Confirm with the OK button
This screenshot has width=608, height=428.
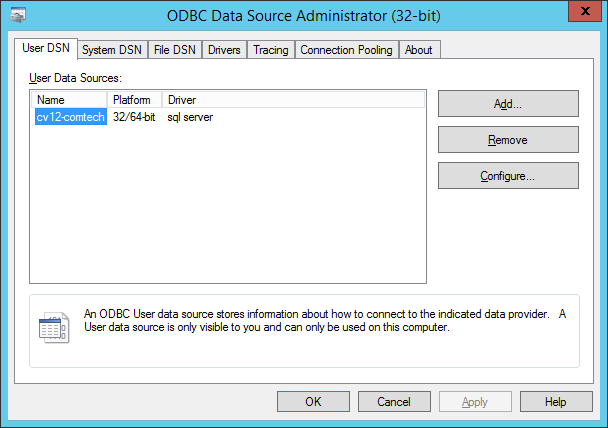tap(313, 402)
